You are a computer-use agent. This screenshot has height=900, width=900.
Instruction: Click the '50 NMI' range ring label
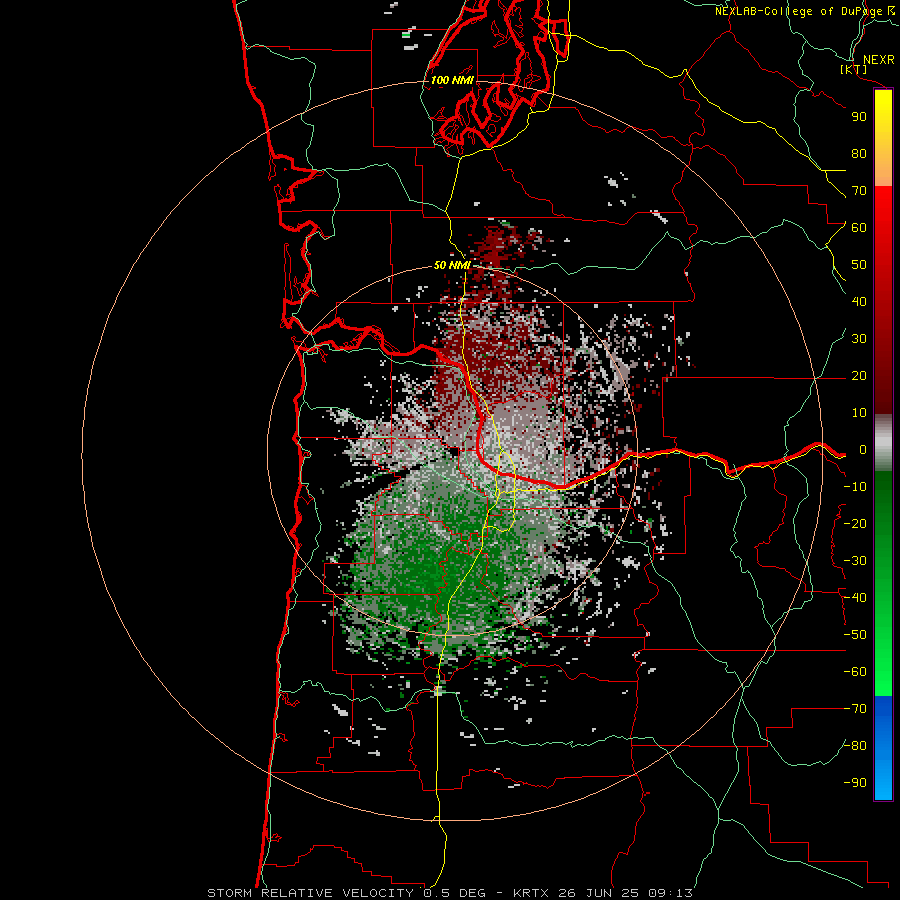452,265
